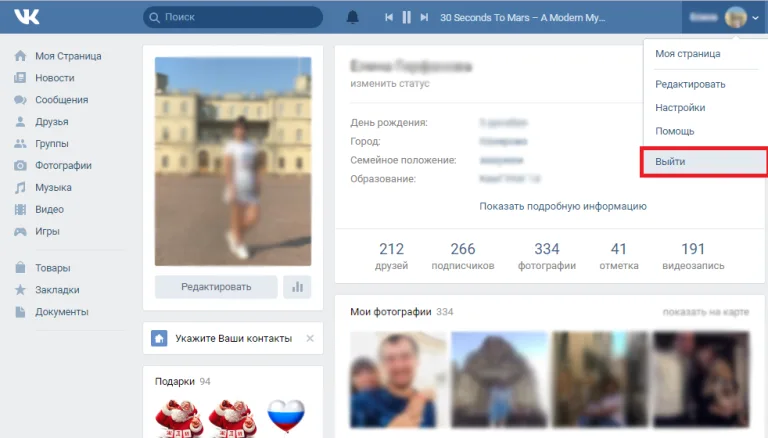Open the 266 подписчиков counter
Screen dimensions: 768x438
click(x=463, y=256)
